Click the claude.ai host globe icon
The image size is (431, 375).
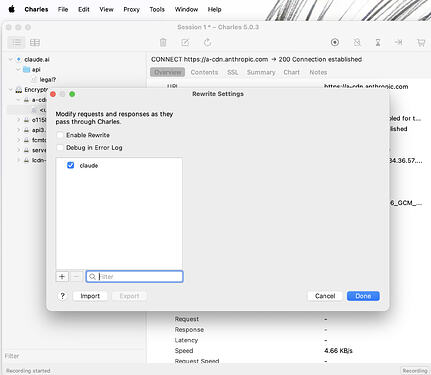[x=19, y=59]
